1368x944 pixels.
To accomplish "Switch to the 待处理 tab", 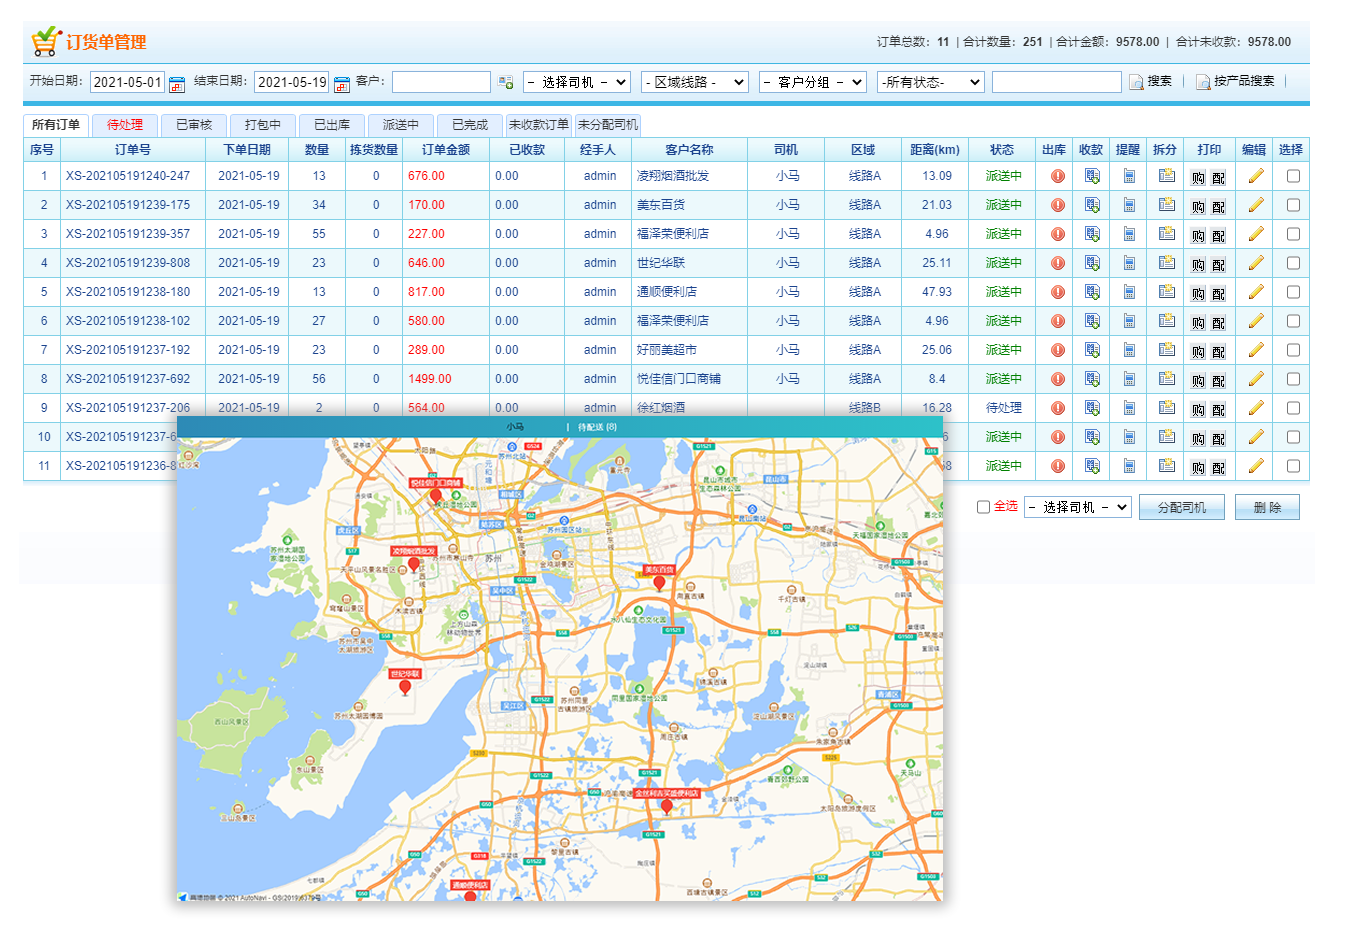I will click(125, 125).
